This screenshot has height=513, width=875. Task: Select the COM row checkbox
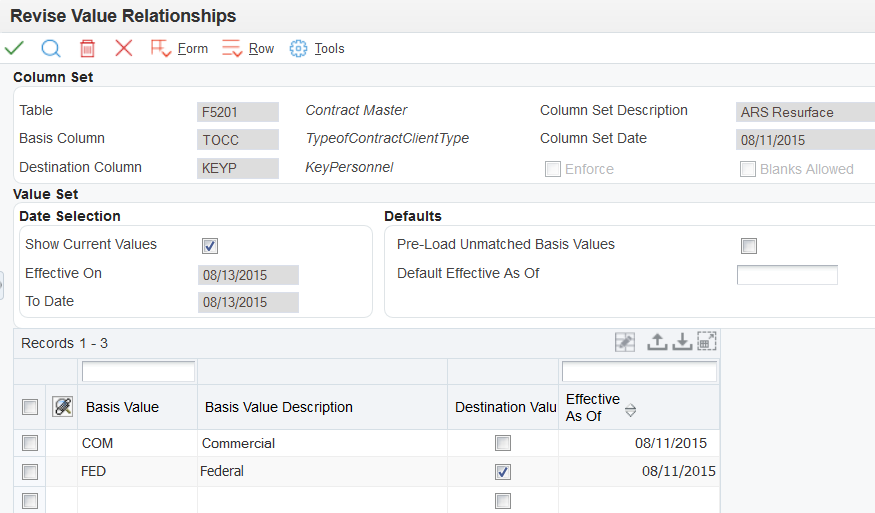[x=30, y=443]
